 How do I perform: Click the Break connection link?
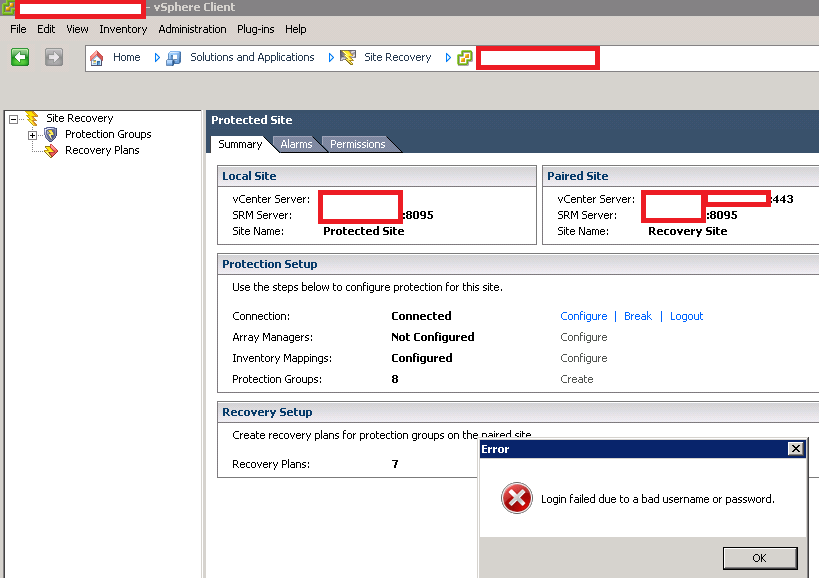[x=637, y=316]
